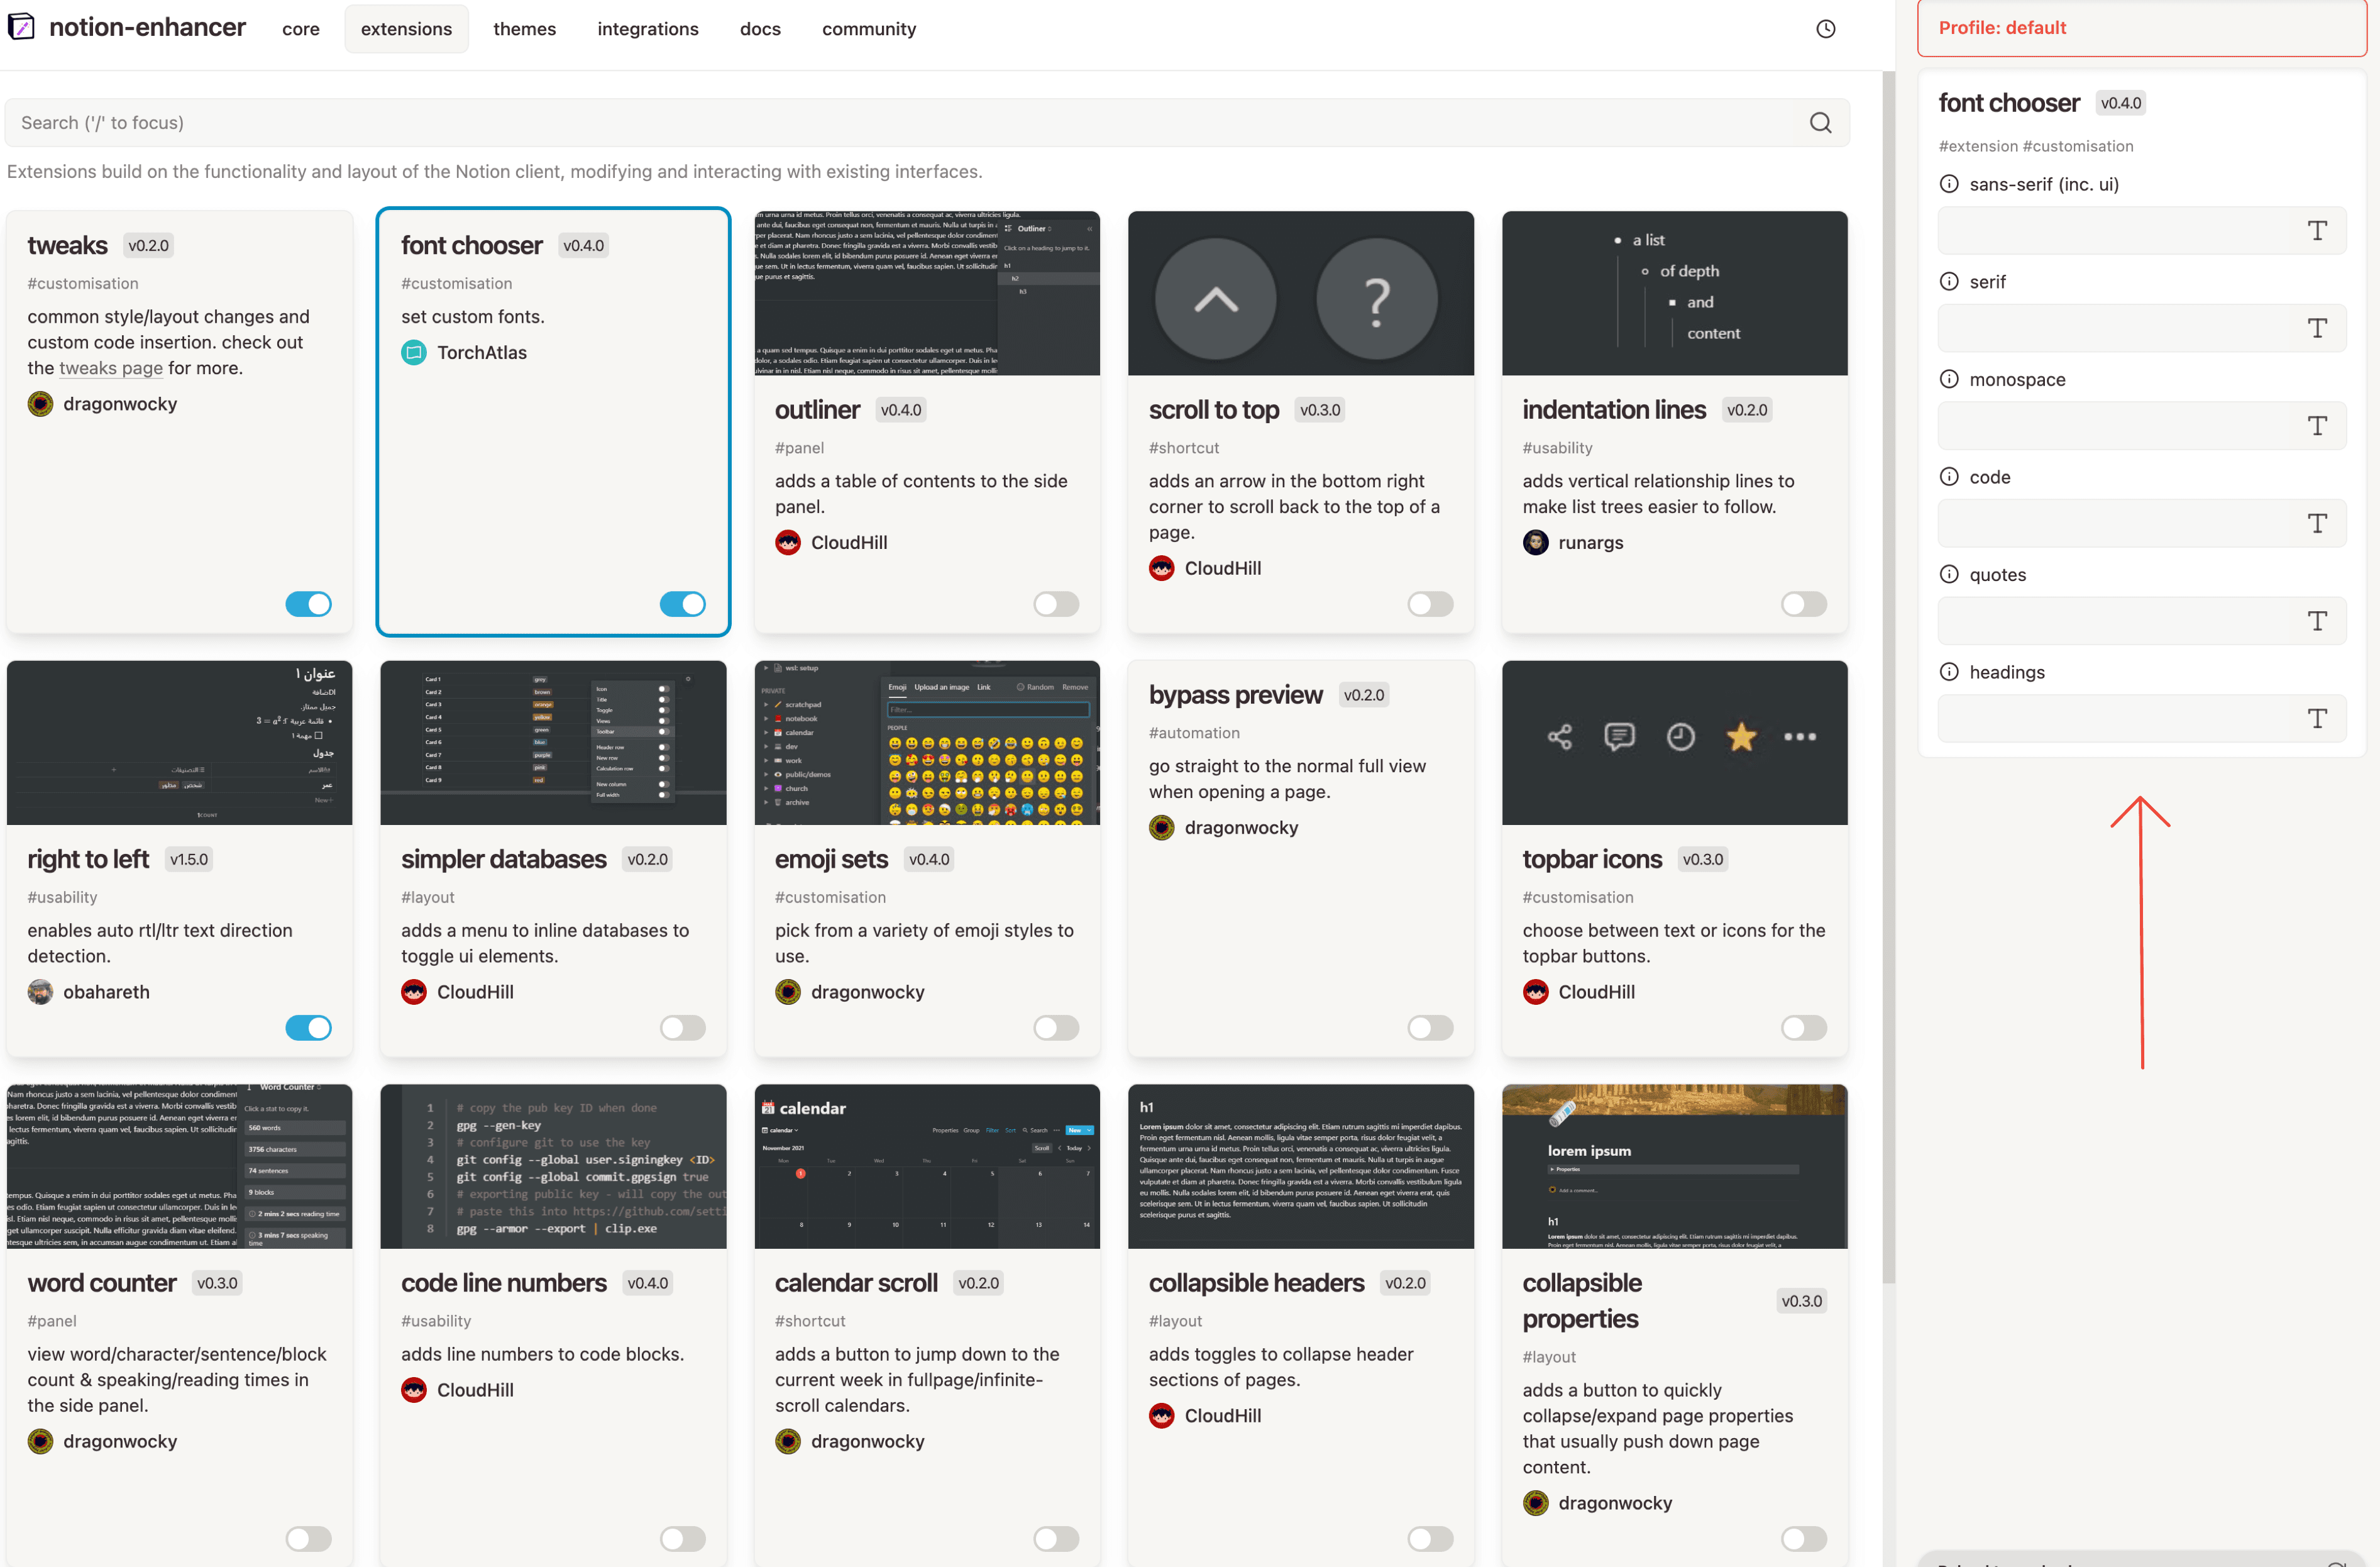
Task: Turn on topbar icons toggle
Action: click(1804, 1028)
